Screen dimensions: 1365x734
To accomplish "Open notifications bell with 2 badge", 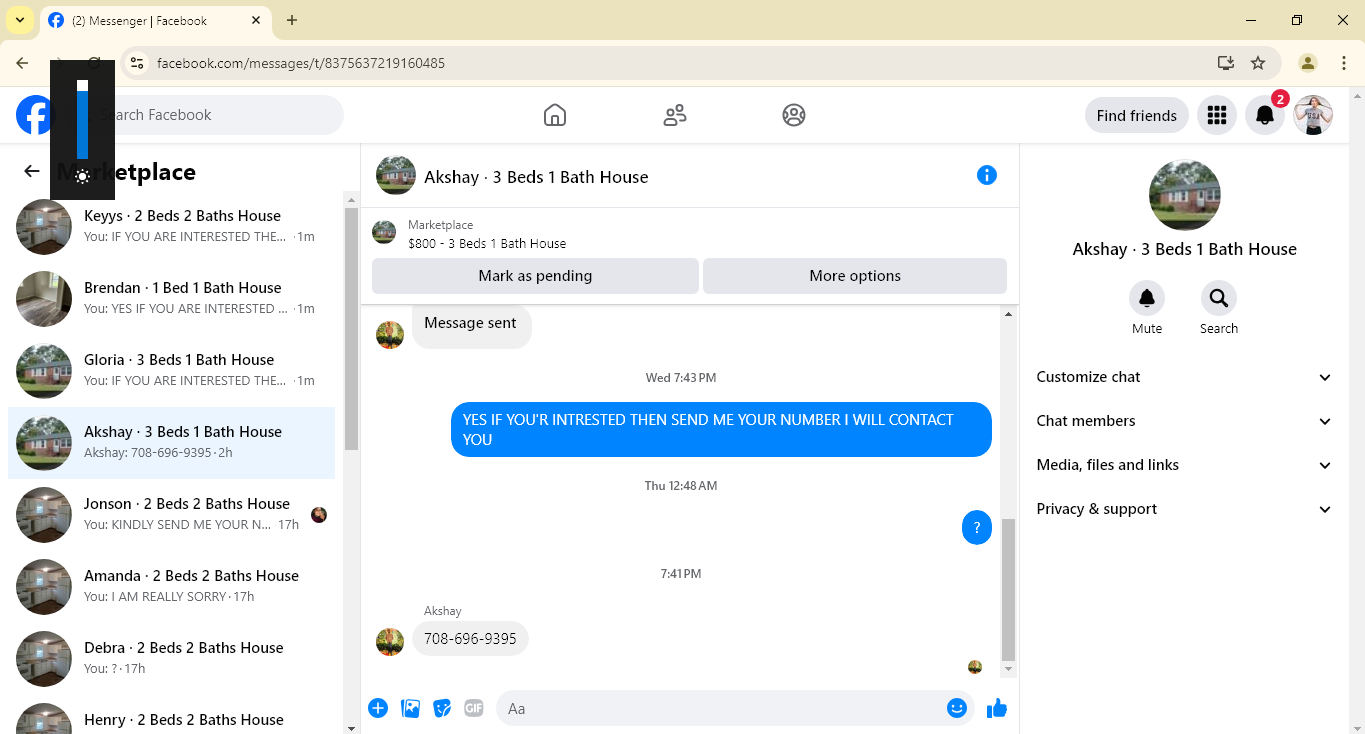I will [x=1265, y=115].
